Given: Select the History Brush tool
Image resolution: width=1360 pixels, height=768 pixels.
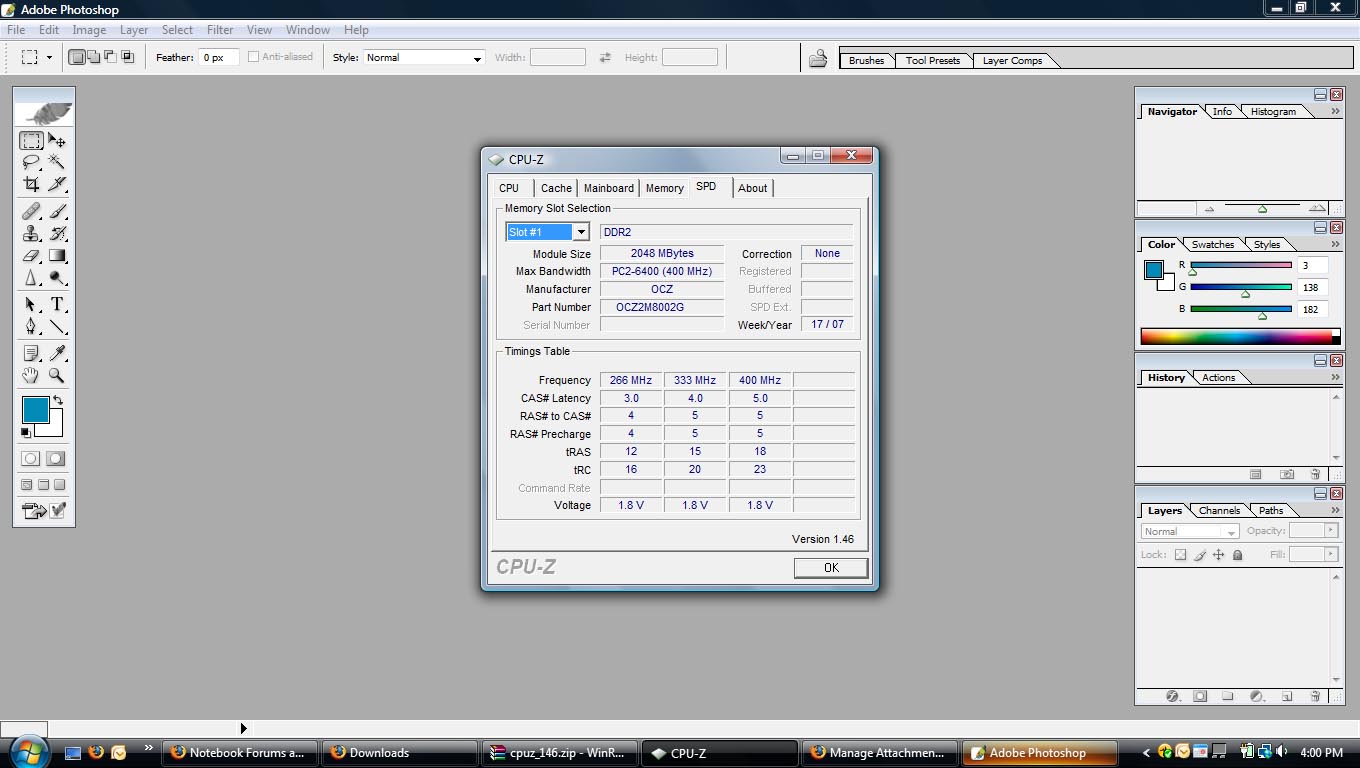Looking at the screenshot, I should tap(57, 233).
